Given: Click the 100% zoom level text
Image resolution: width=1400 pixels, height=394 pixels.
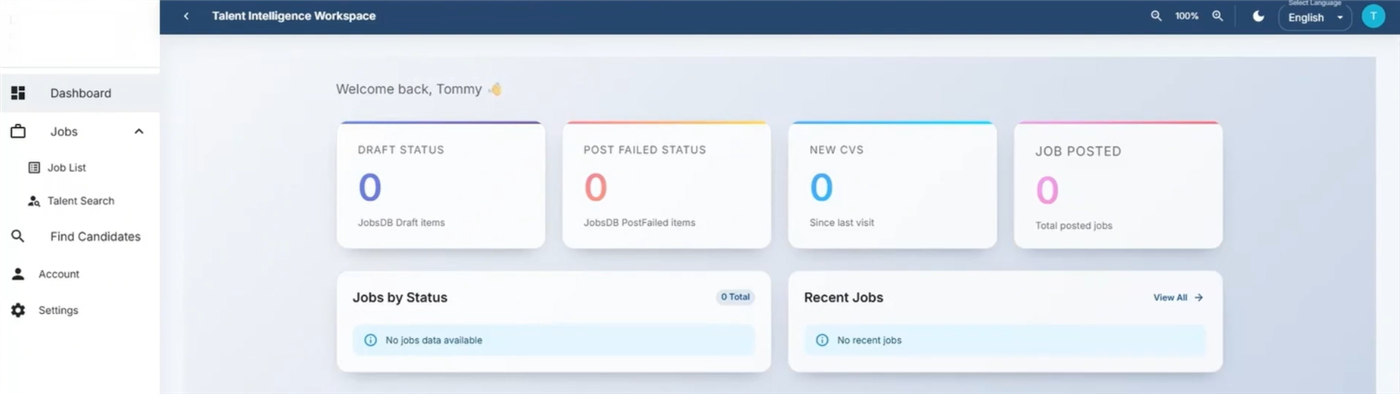Looking at the screenshot, I should coord(1187,16).
